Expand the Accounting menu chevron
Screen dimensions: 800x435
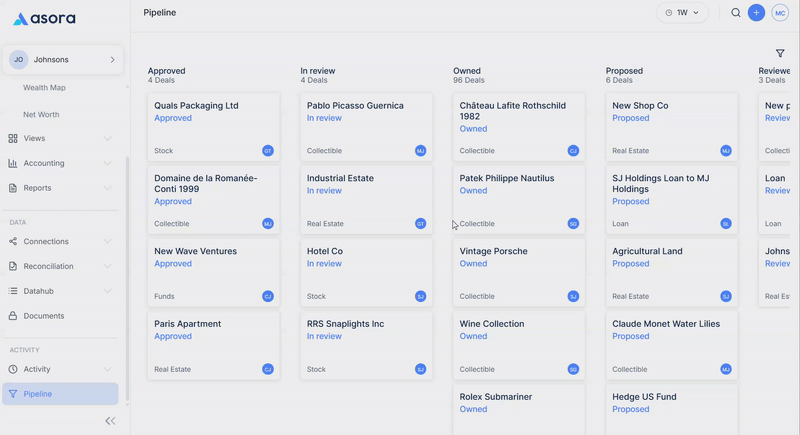coord(107,163)
